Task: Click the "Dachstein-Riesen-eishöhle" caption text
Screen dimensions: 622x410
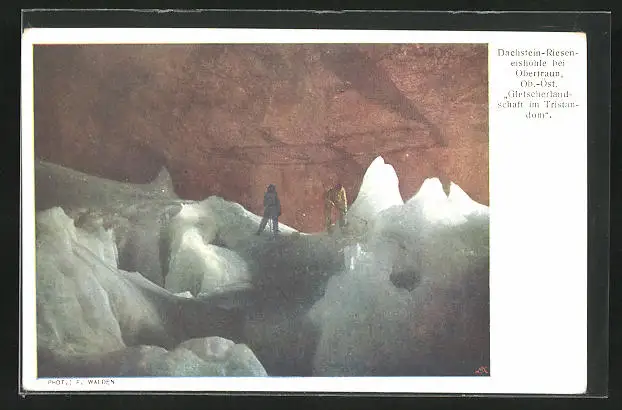Action: click(x=537, y=57)
